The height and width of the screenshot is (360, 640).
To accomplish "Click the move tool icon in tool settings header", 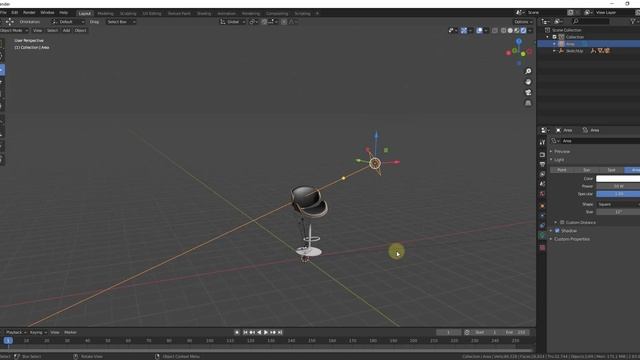I will 9,22.
